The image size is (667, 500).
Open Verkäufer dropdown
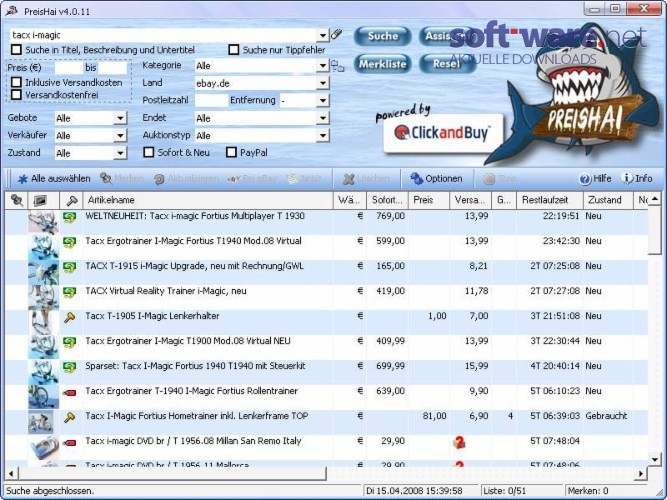coord(121,135)
